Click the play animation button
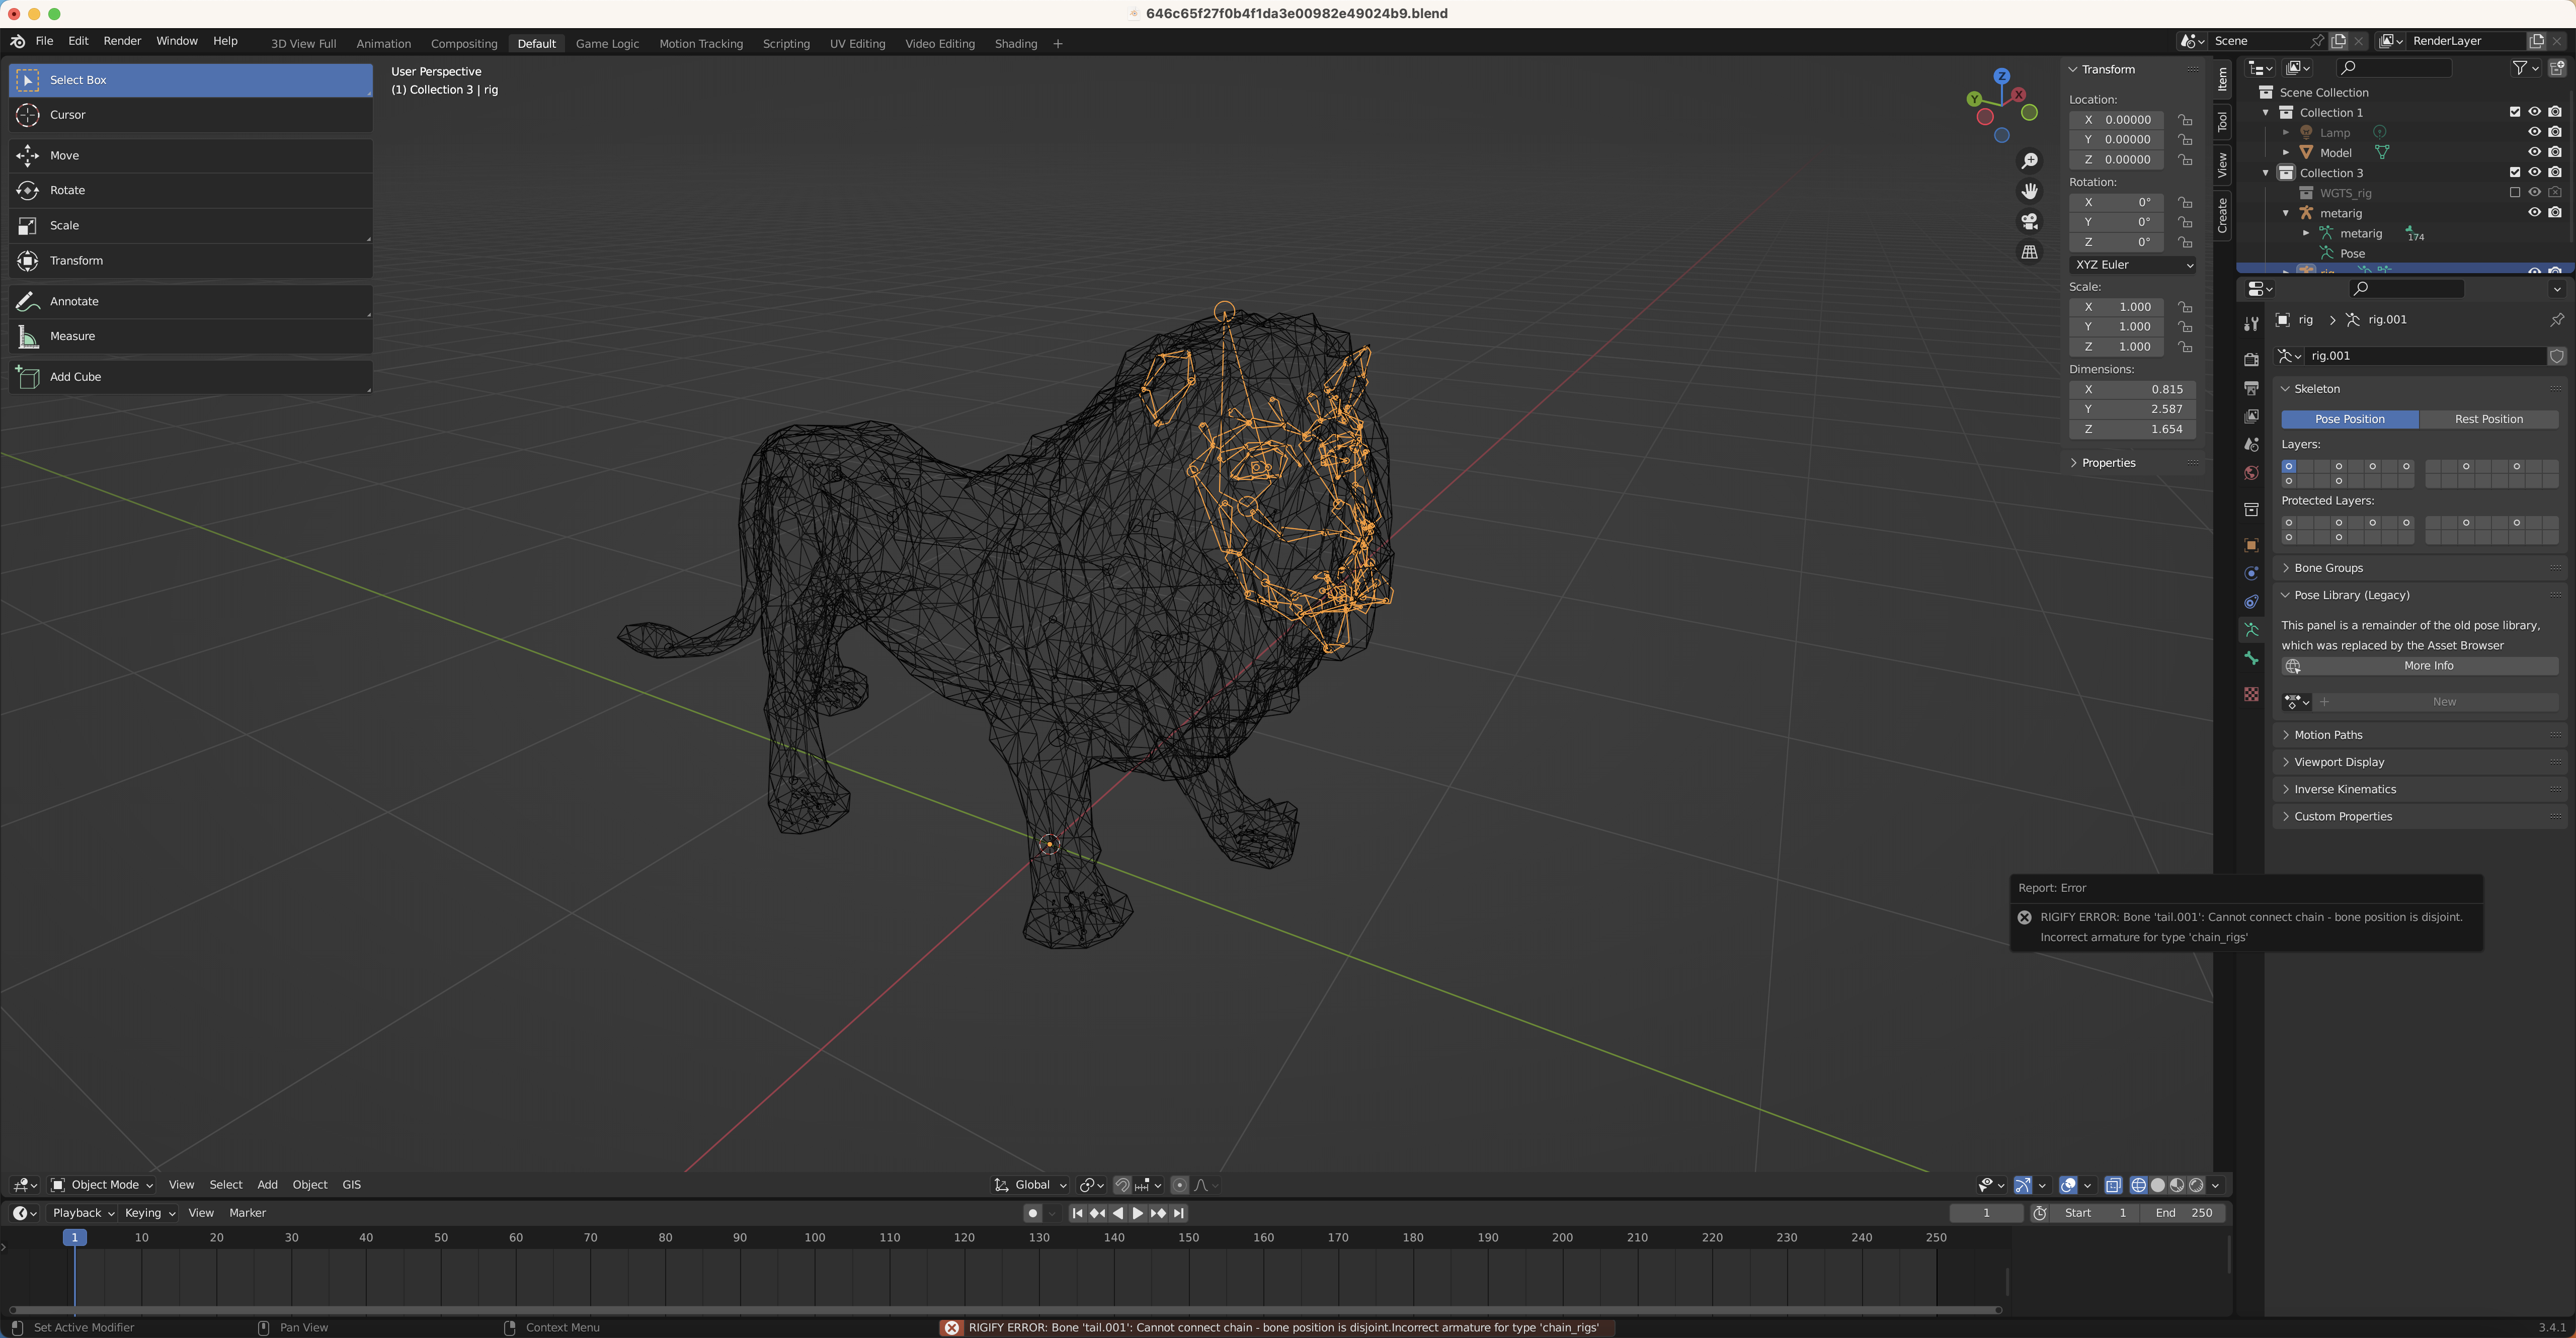Image resolution: width=2576 pixels, height=1338 pixels. (1137, 1213)
